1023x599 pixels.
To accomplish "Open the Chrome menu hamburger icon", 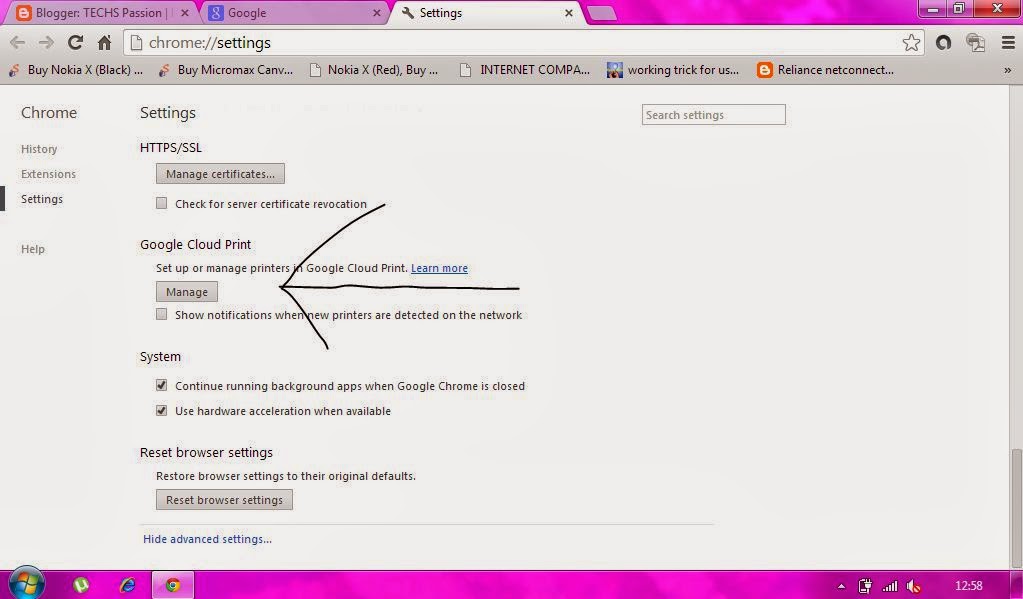I will (x=1008, y=43).
